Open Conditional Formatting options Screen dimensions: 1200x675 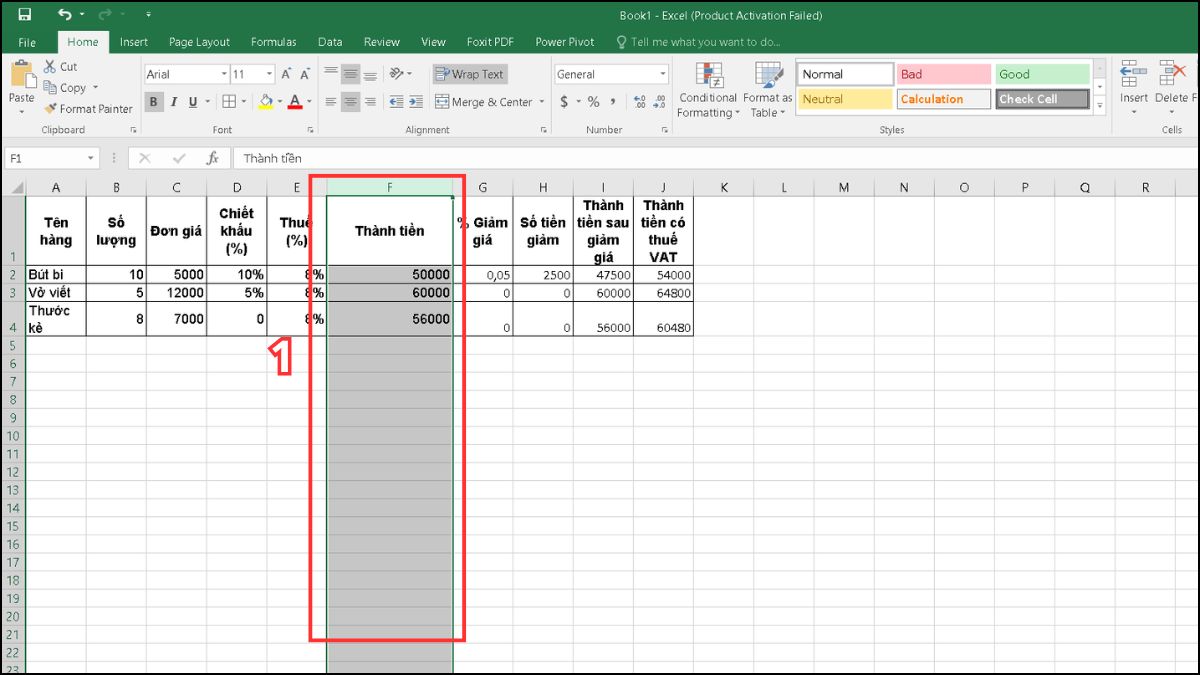(x=708, y=90)
